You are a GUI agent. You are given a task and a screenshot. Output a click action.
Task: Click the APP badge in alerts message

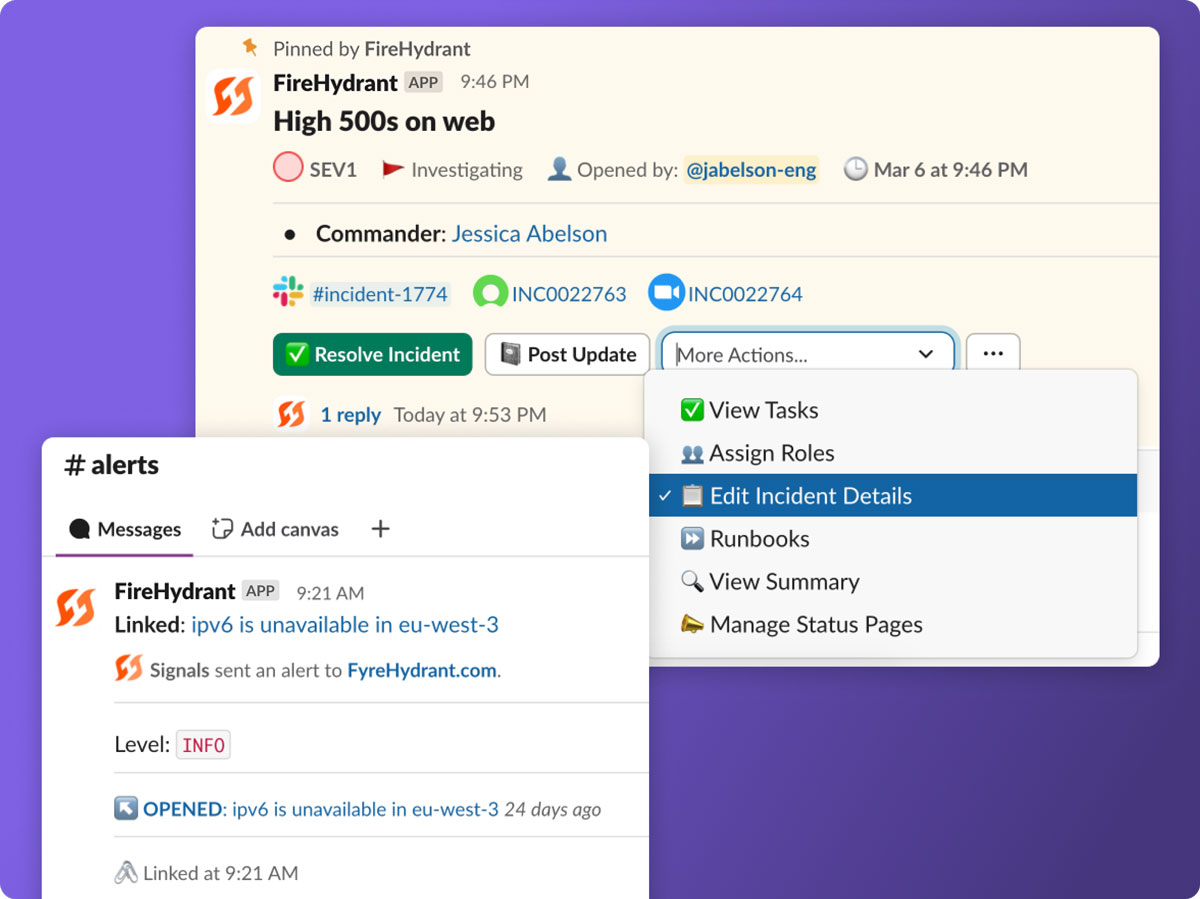click(x=261, y=591)
